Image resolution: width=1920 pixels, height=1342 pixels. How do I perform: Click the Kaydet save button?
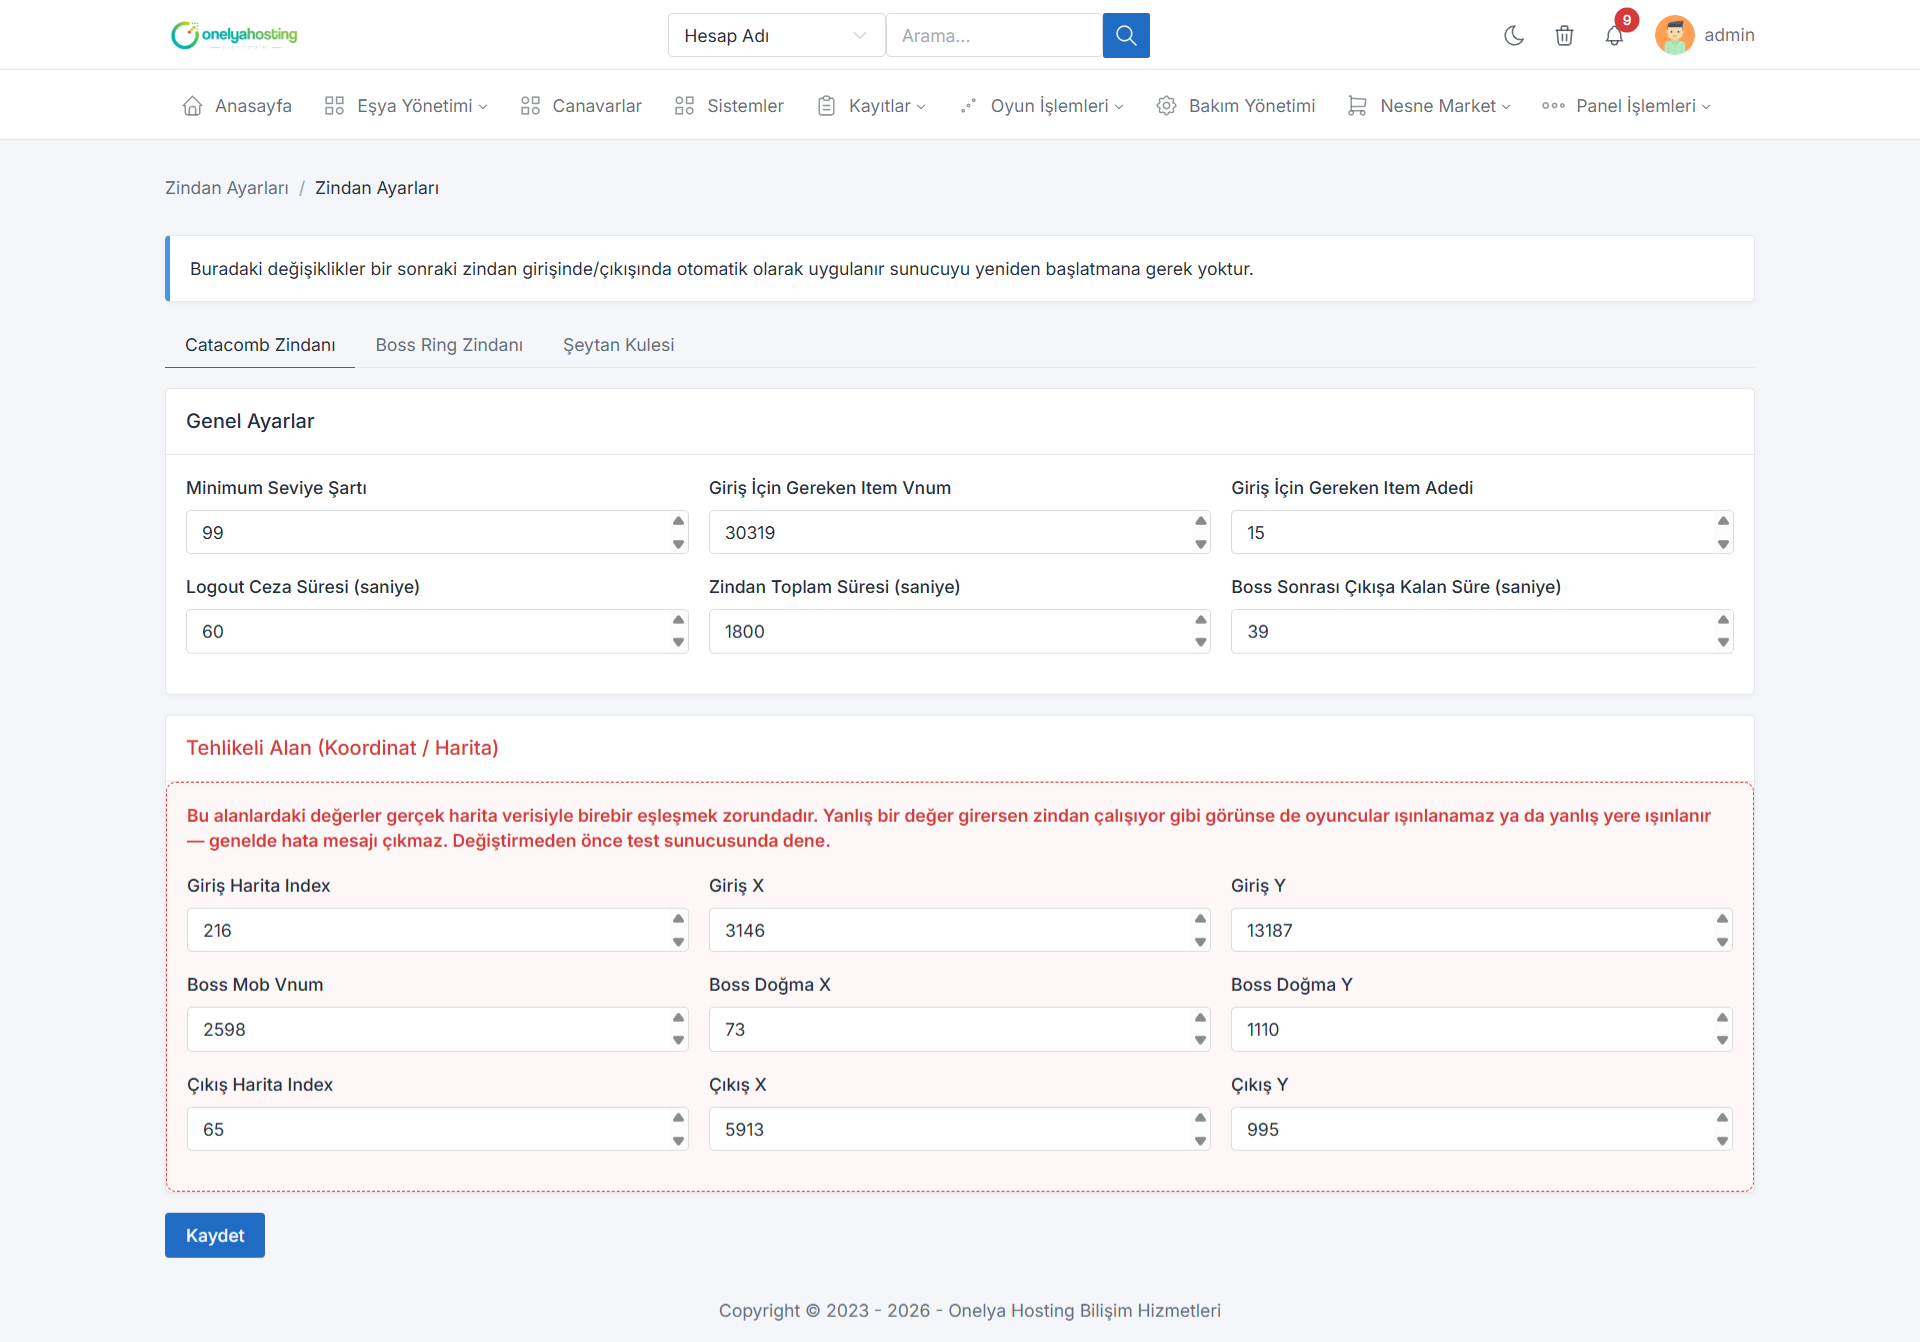215,1235
